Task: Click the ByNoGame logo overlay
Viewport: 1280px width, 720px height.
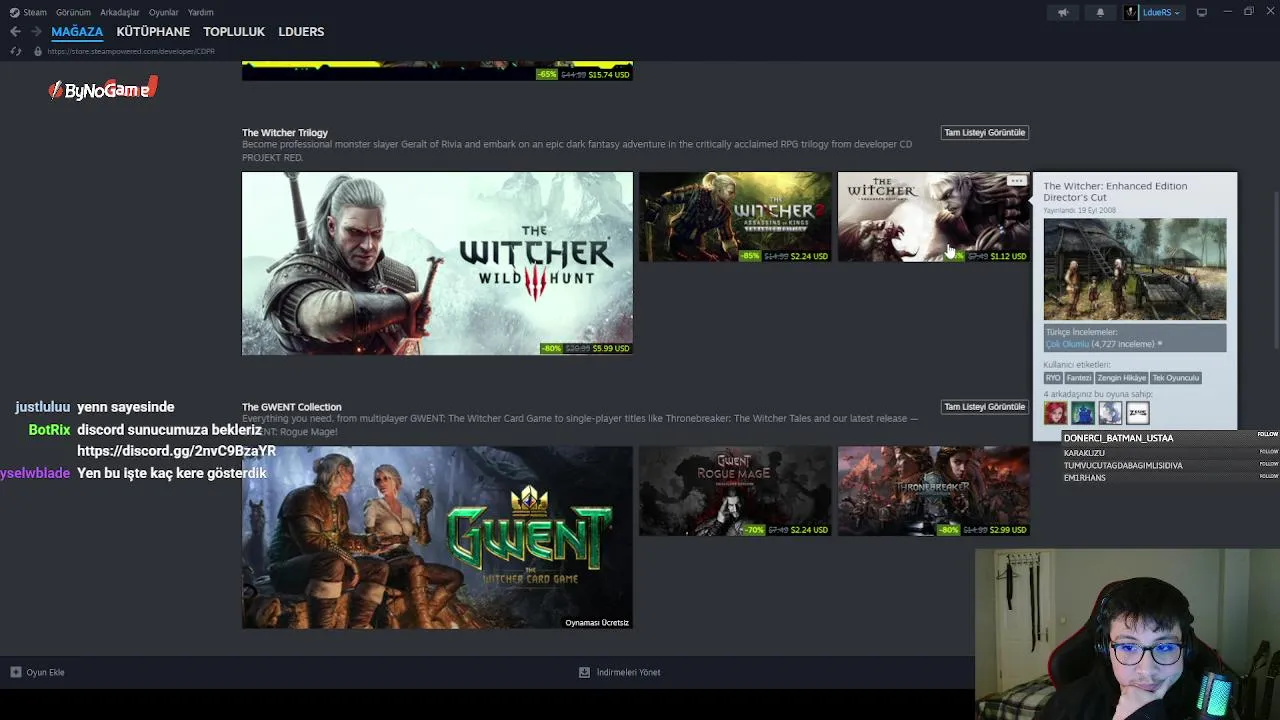Action: [x=103, y=90]
